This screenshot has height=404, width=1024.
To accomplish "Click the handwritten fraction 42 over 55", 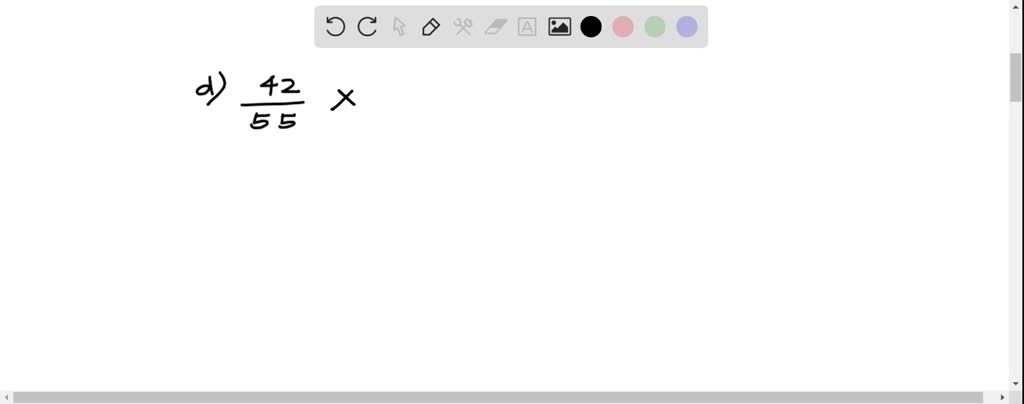I will point(273,102).
